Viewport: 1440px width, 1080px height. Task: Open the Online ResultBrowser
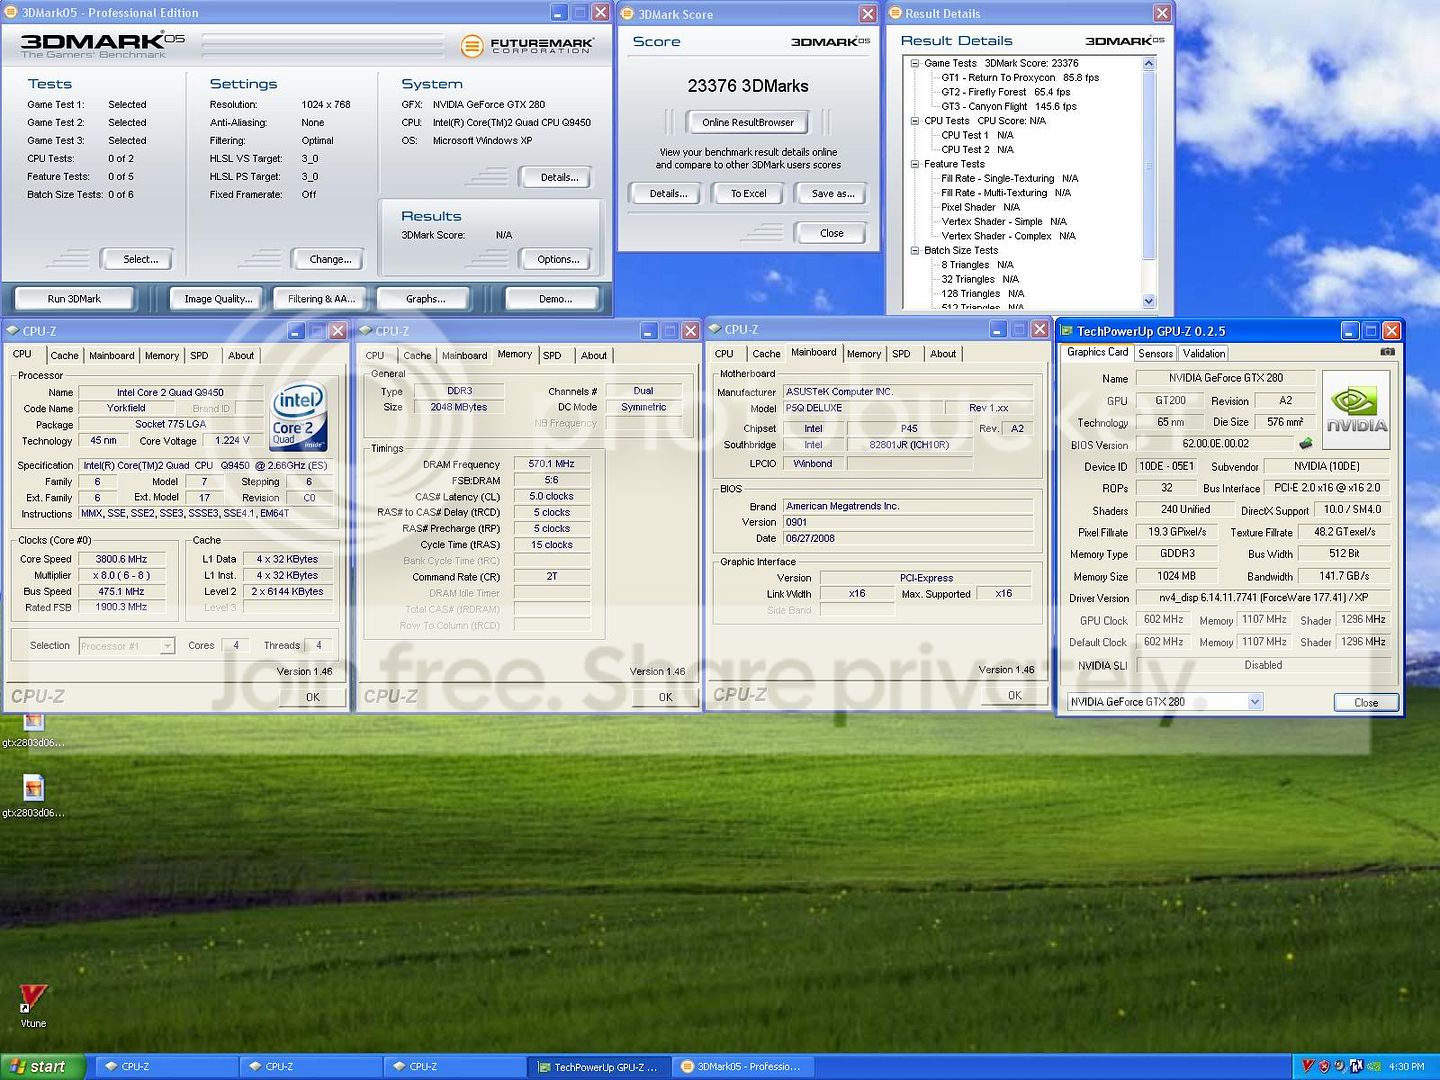[747, 122]
